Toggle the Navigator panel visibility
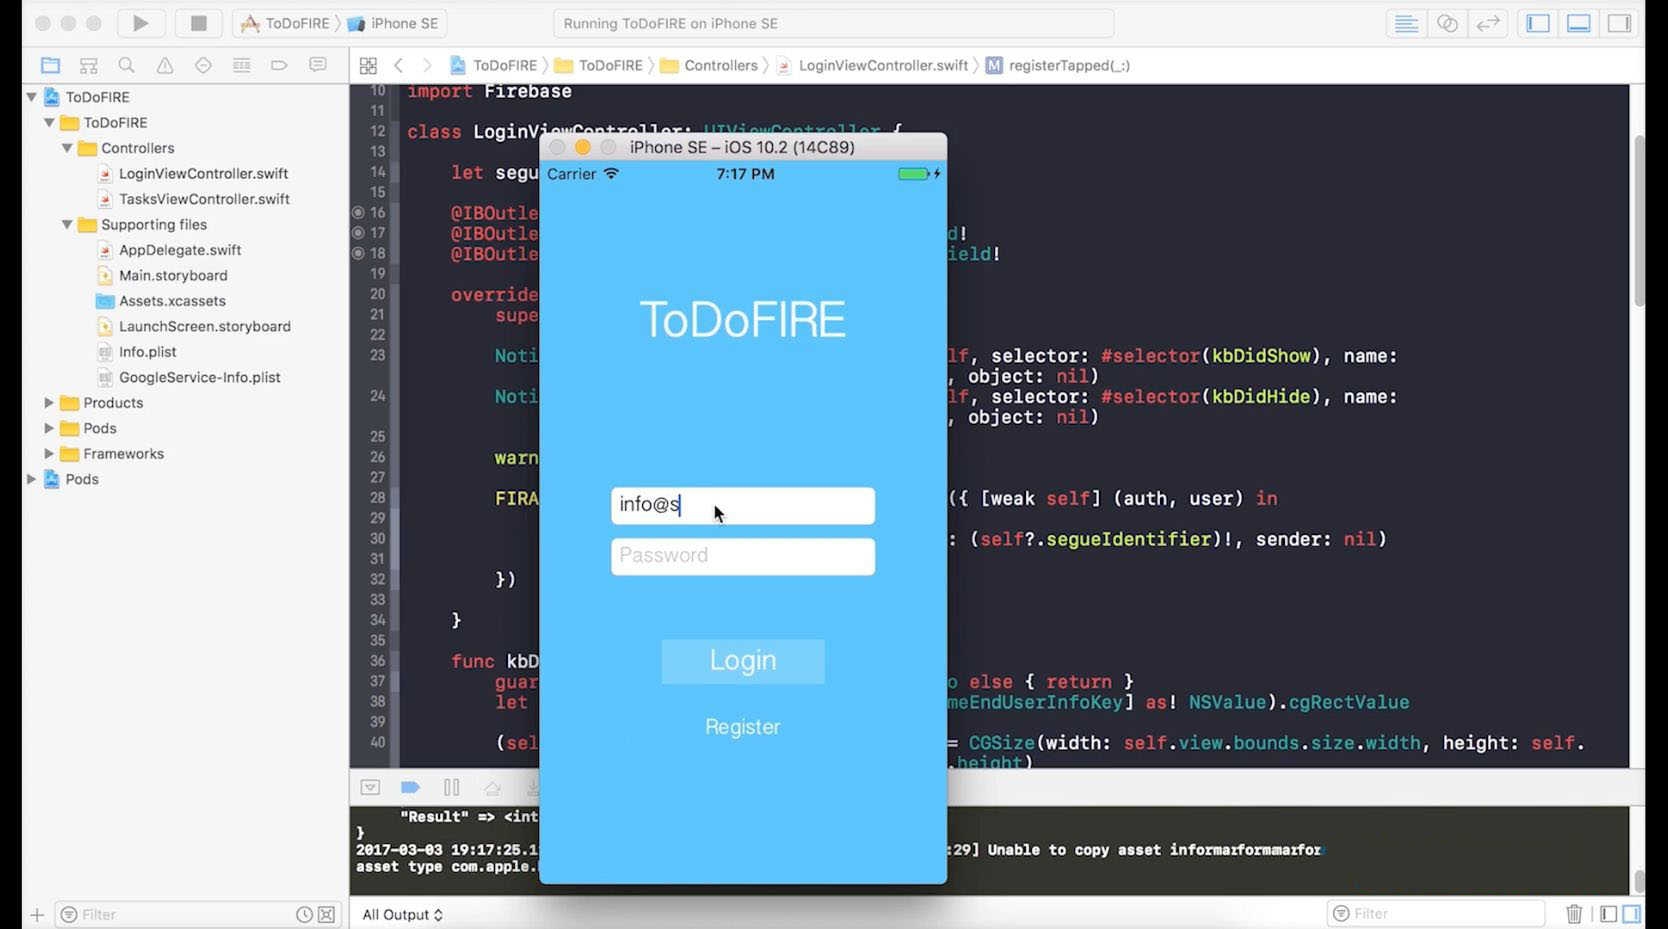Viewport: 1668px width, 929px height. pos(1538,23)
